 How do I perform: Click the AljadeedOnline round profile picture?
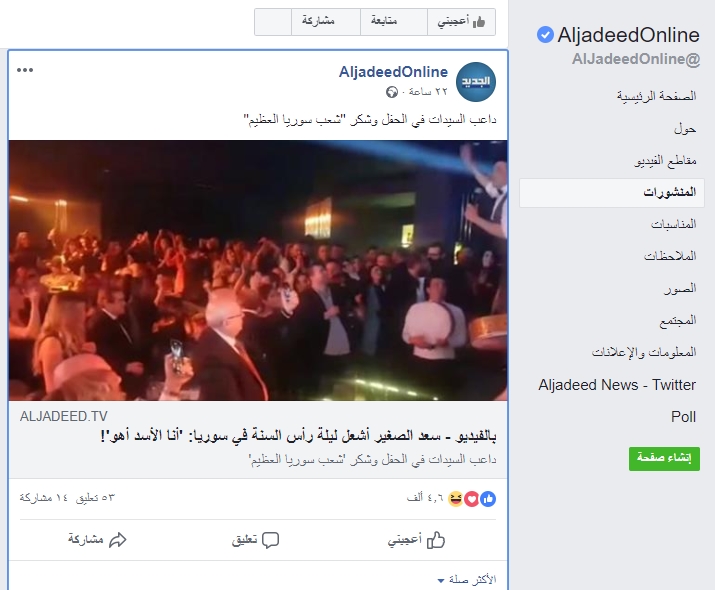point(476,82)
